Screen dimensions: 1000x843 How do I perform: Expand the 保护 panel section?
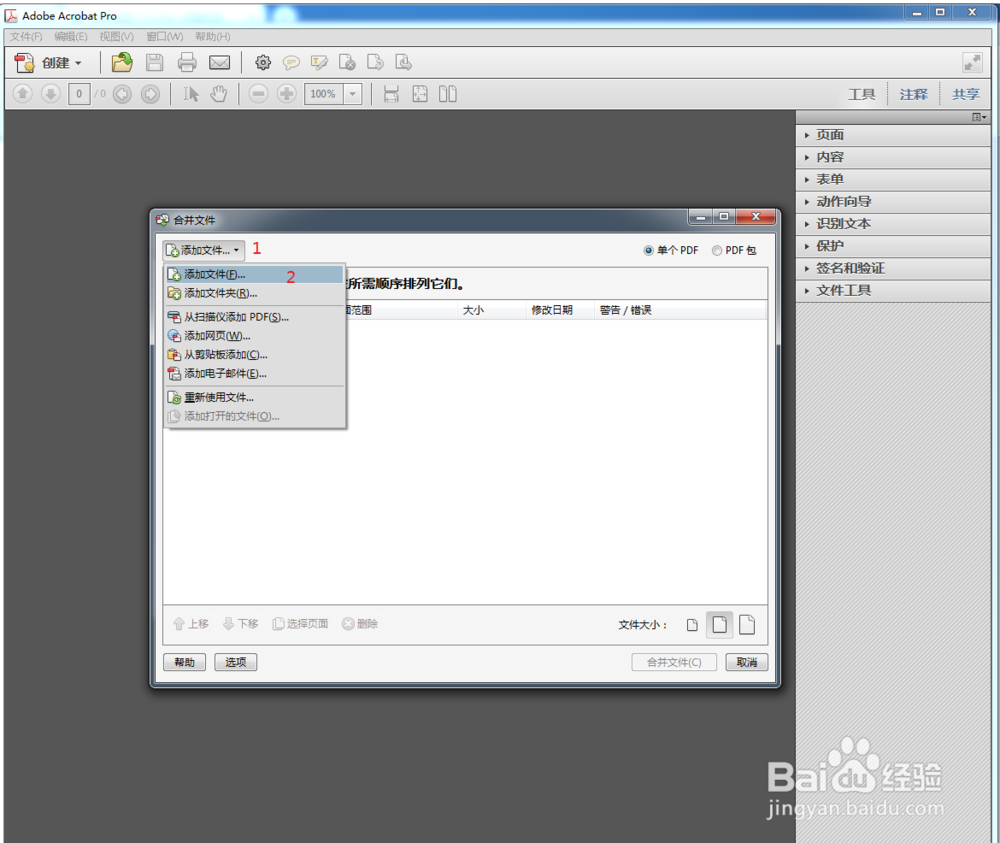click(893, 246)
